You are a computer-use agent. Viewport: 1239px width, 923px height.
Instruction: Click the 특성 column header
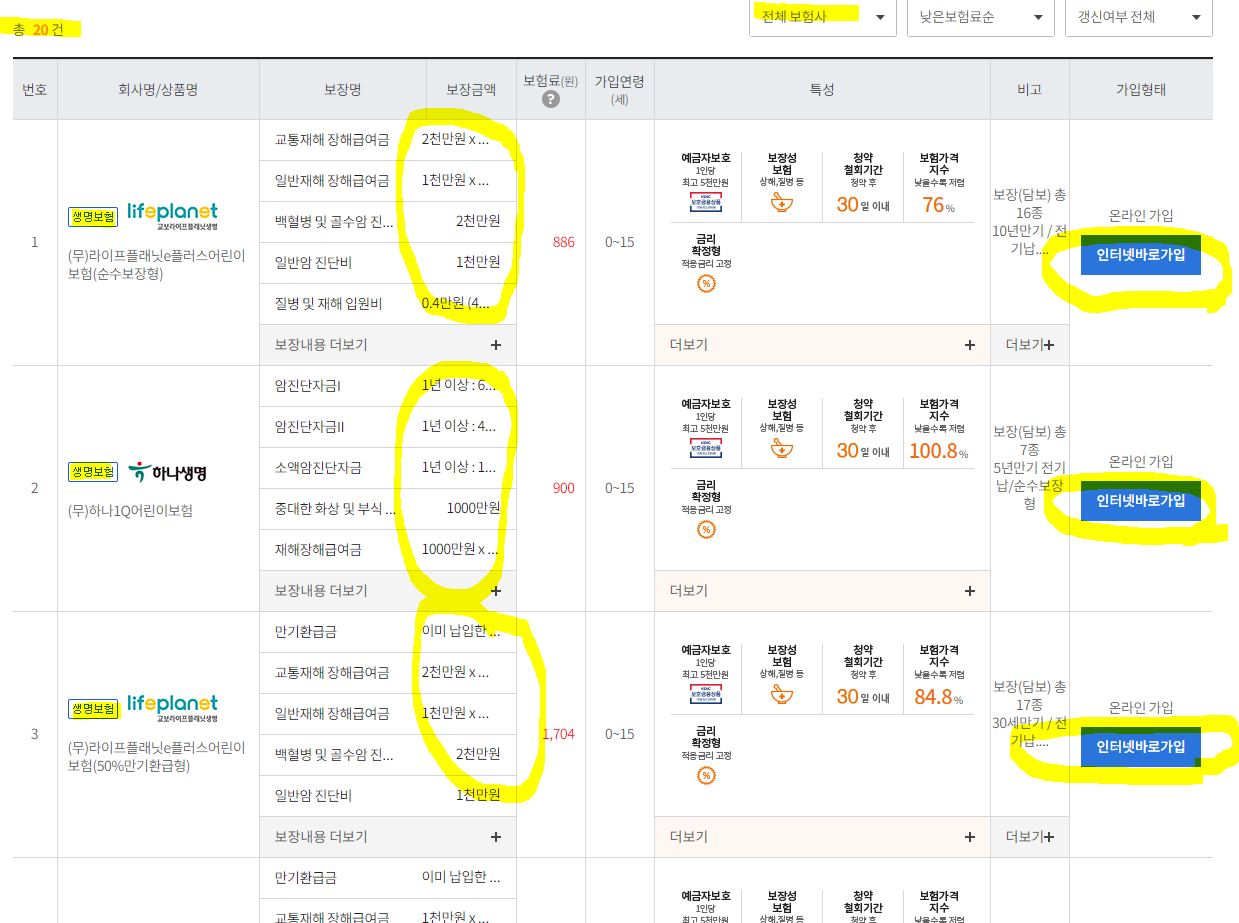pyautogui.click(x=822, y=89)
